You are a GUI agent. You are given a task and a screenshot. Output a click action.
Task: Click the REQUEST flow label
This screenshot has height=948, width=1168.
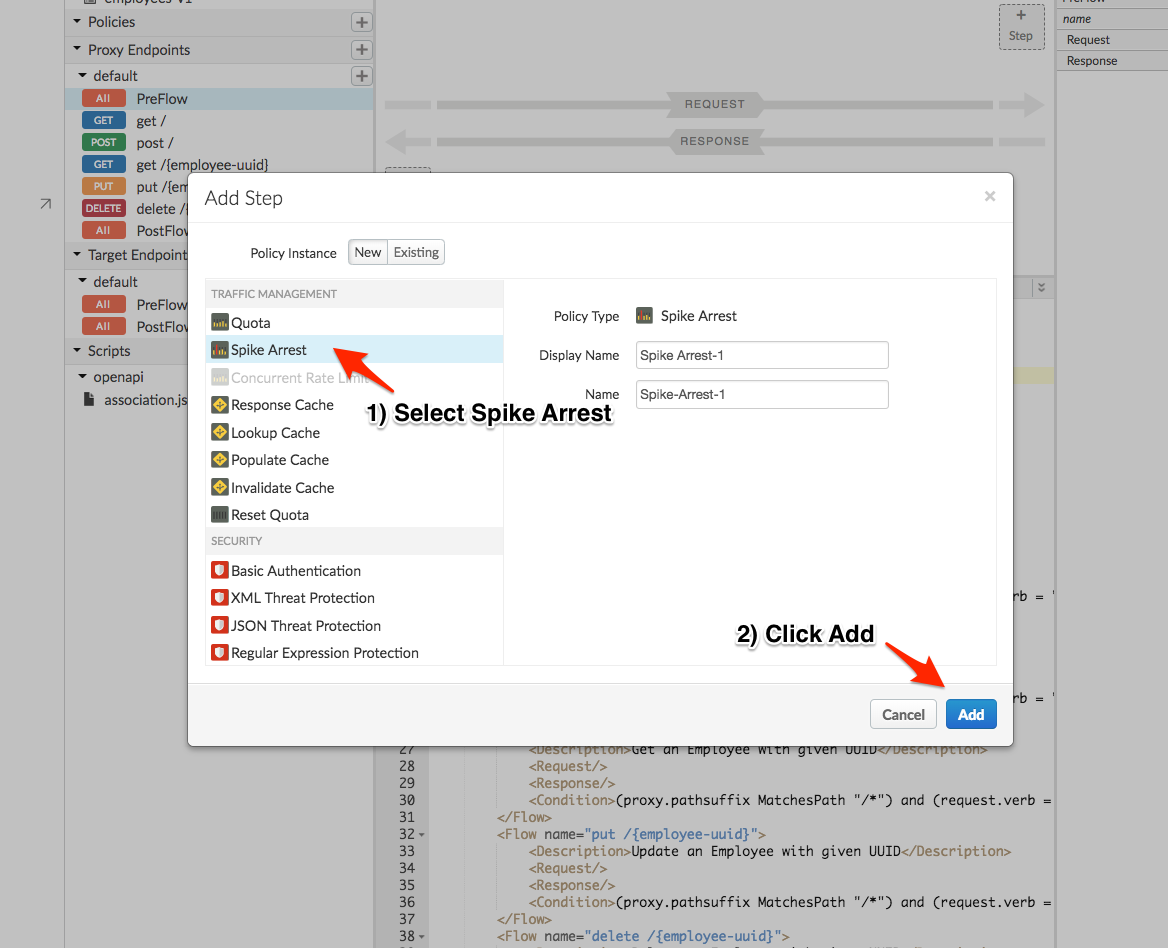tap(714, 104)
